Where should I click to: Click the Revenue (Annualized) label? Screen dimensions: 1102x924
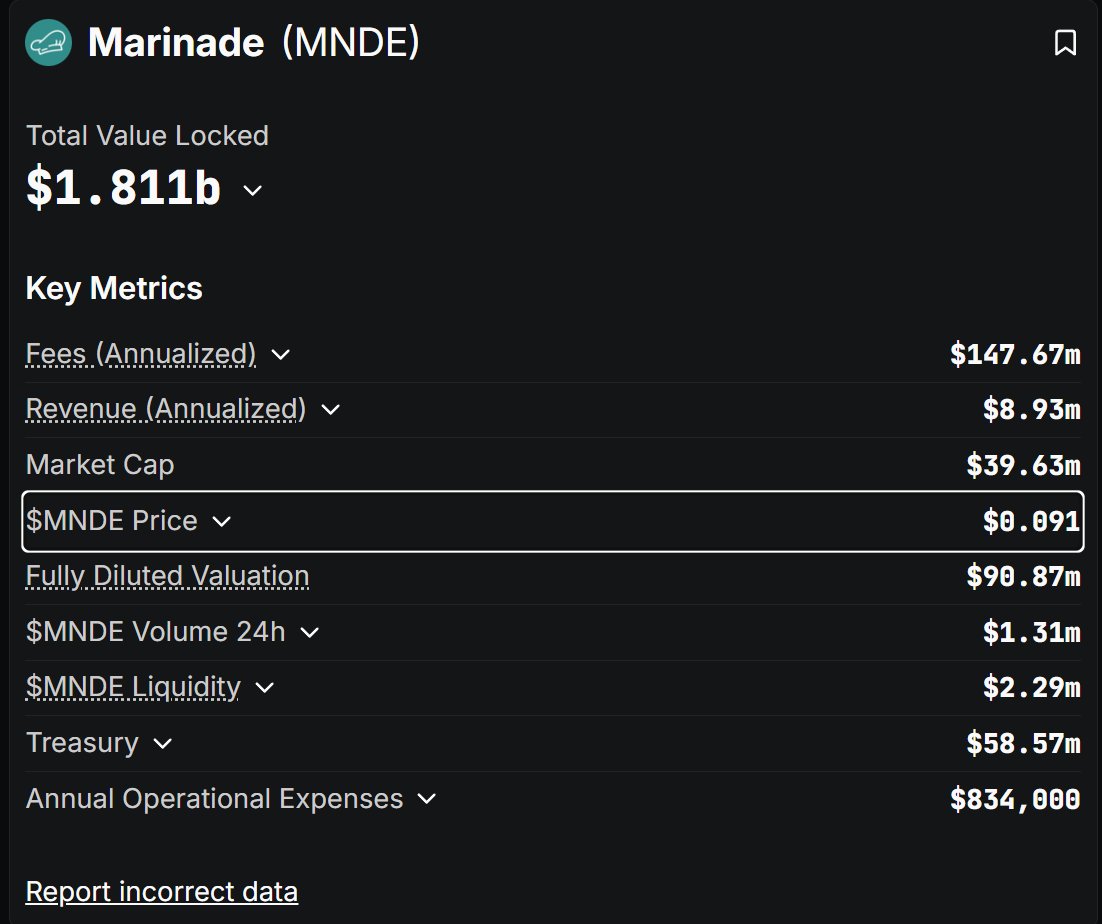click(166, 408)
